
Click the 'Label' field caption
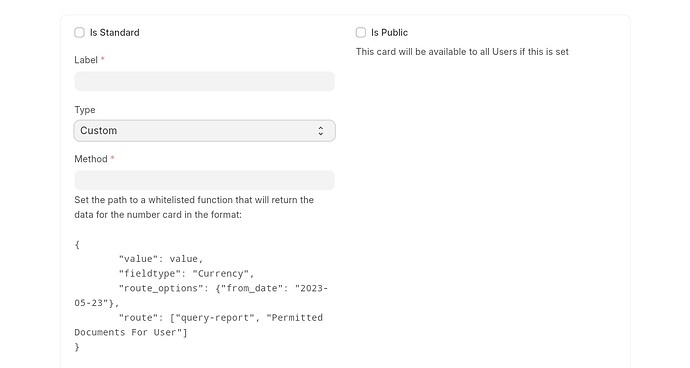point(86,60)
